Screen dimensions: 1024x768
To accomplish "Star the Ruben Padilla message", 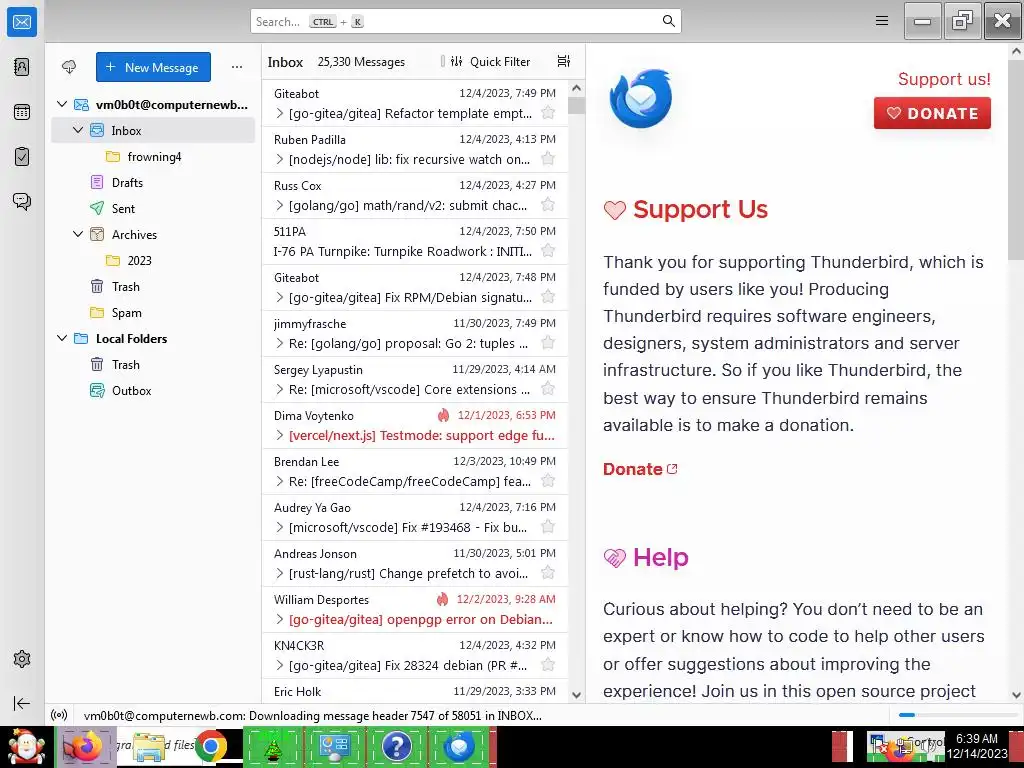I will pyautogui.click(x=548, y=159).
